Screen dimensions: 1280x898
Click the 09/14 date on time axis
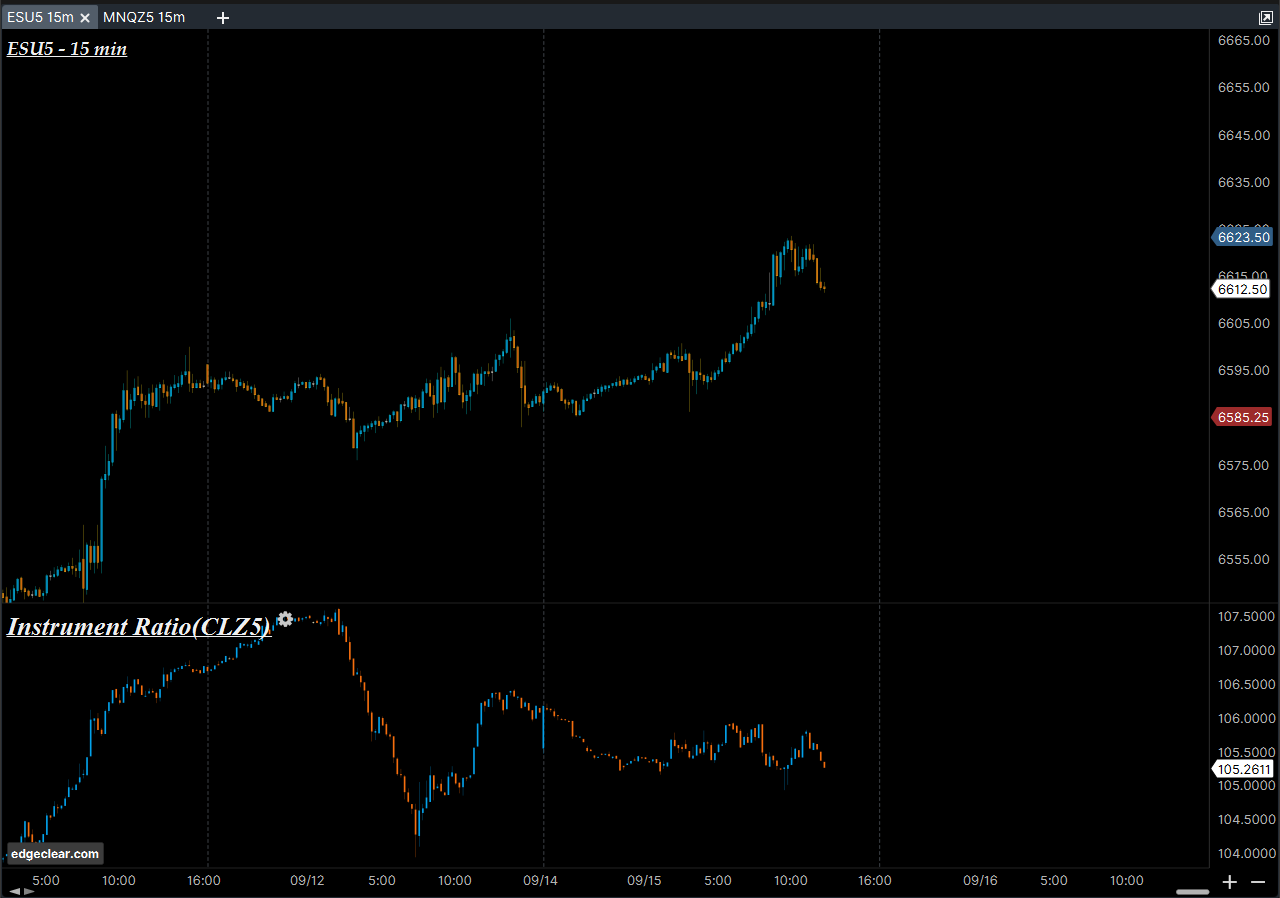[540, 881]
